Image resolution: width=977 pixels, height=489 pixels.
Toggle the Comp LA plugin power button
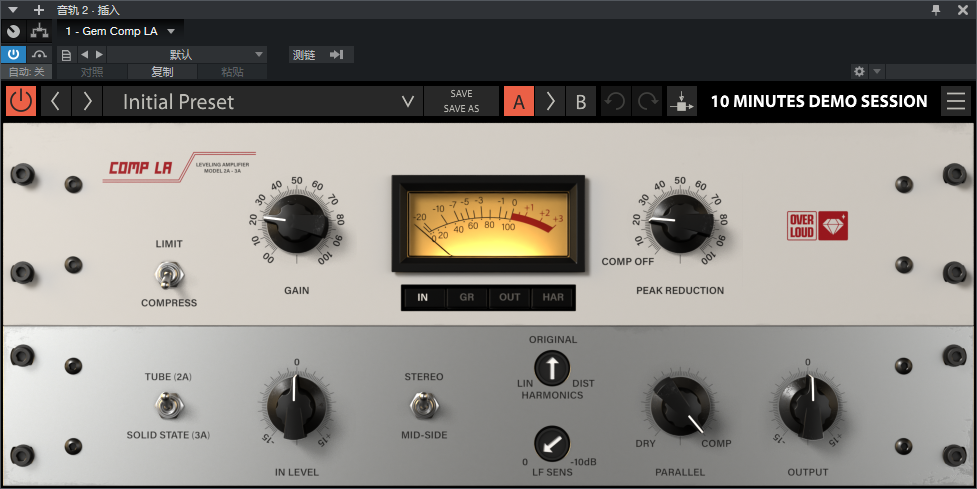[x=21, y=101]
